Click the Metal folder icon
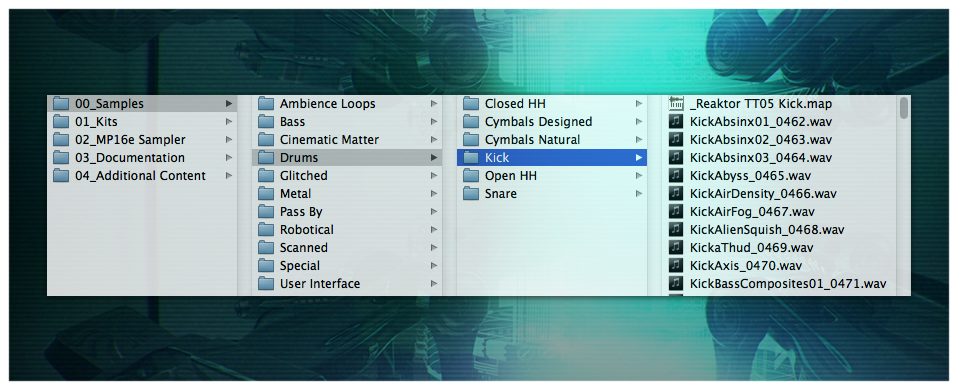The width and height of the screenshot is (958, 390). [x=266, y=194]
